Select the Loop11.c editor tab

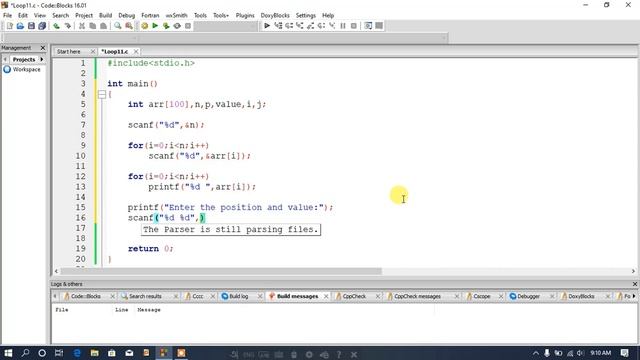point(115,51)
